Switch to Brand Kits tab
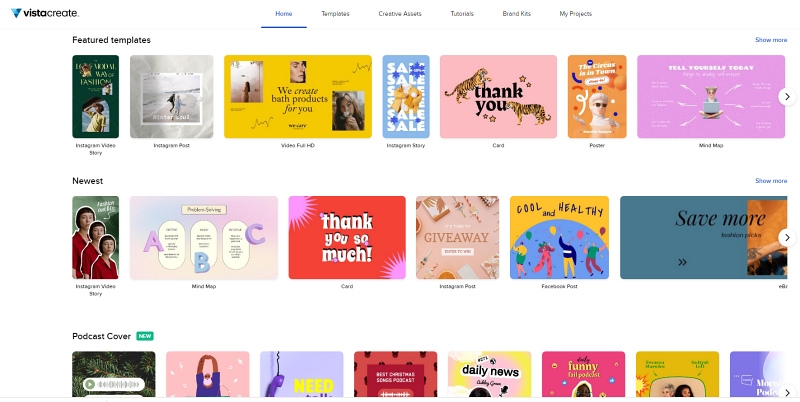The image size is (800, 402). pyautogui.click(x=516, y=14)
